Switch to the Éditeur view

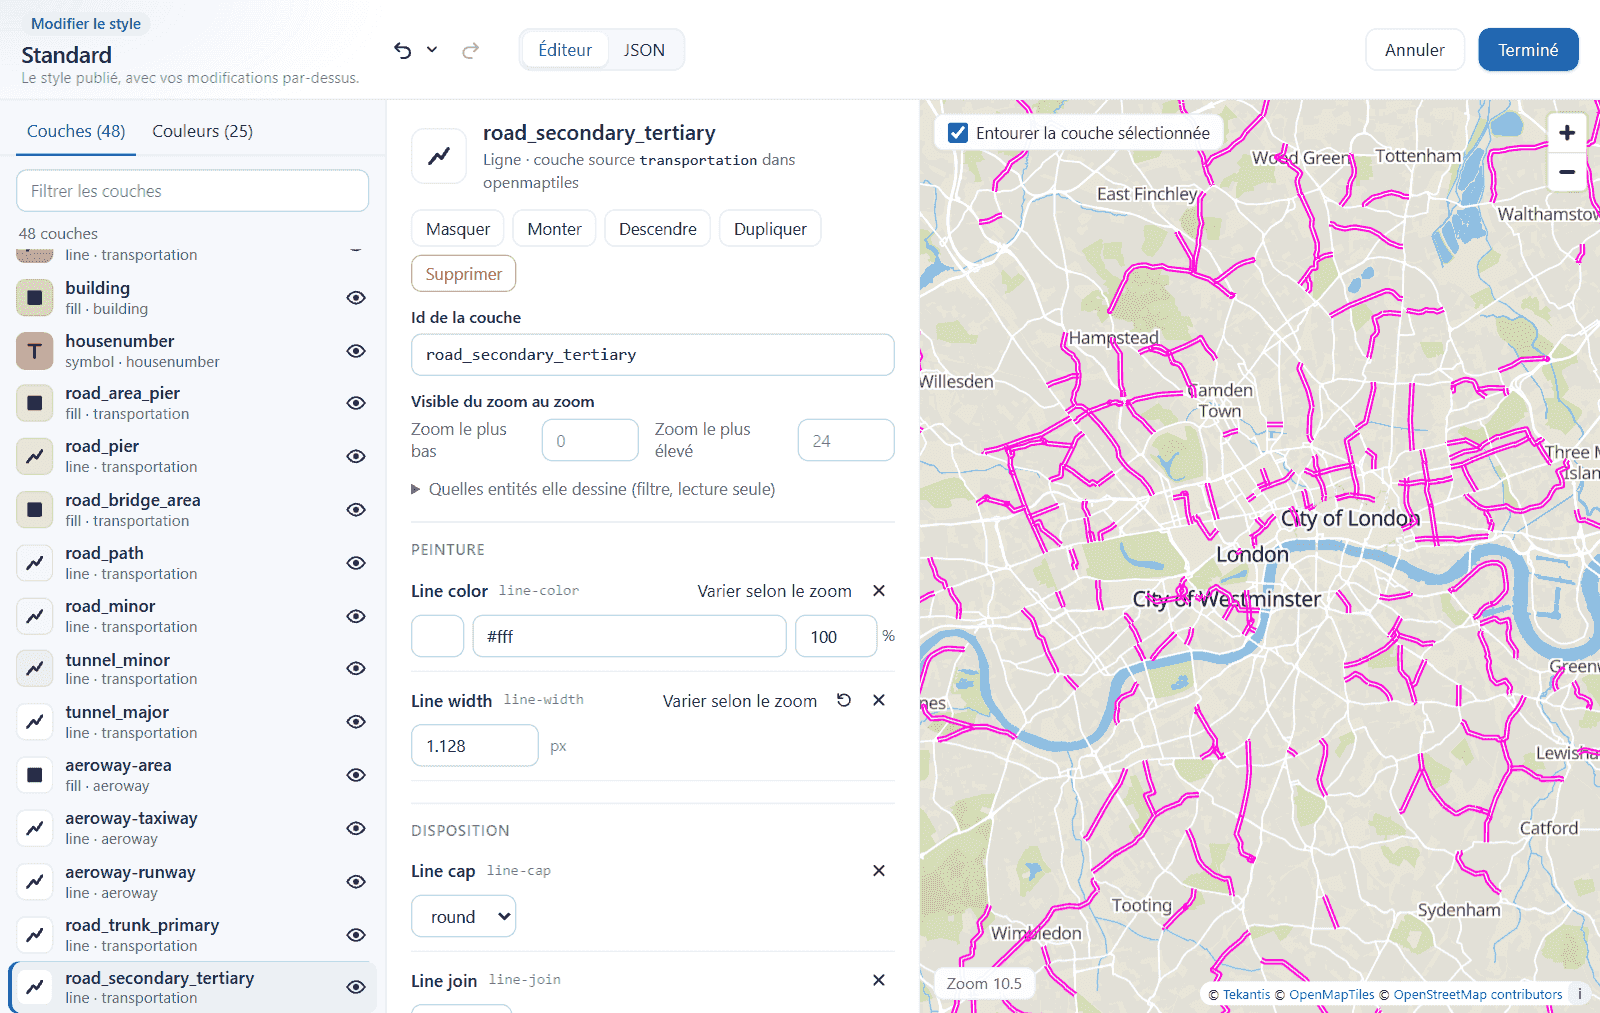pyautogui.click(x=565, y=50)
